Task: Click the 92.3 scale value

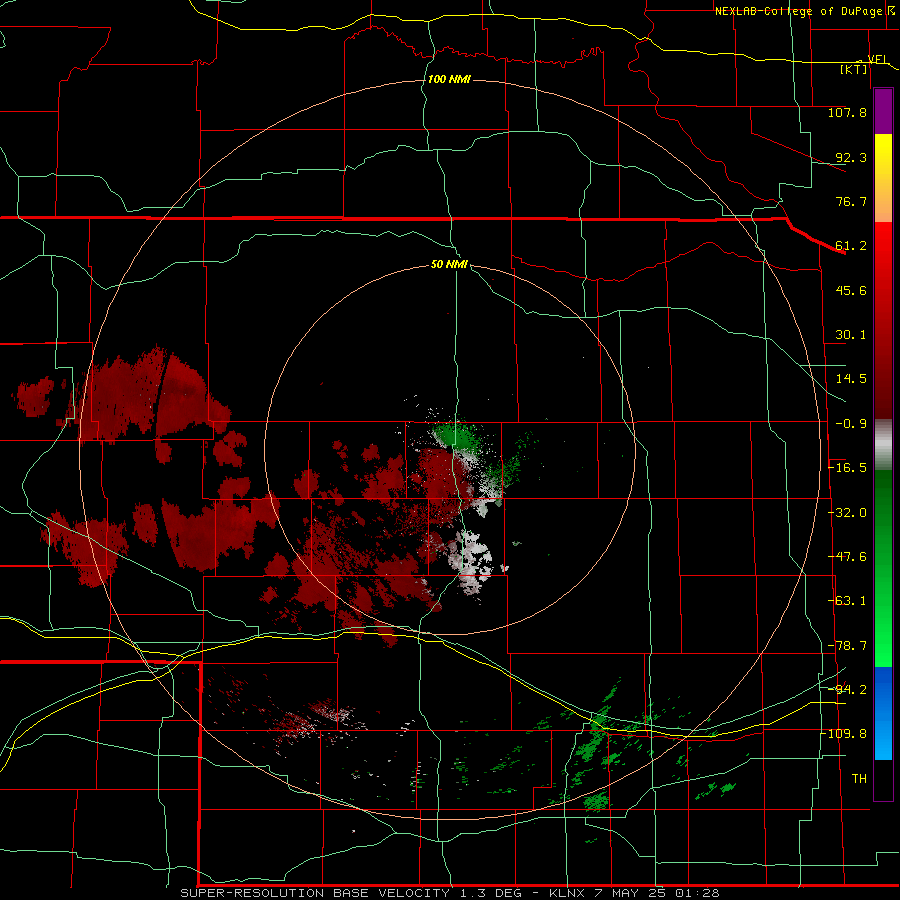Action: (851, 157)
